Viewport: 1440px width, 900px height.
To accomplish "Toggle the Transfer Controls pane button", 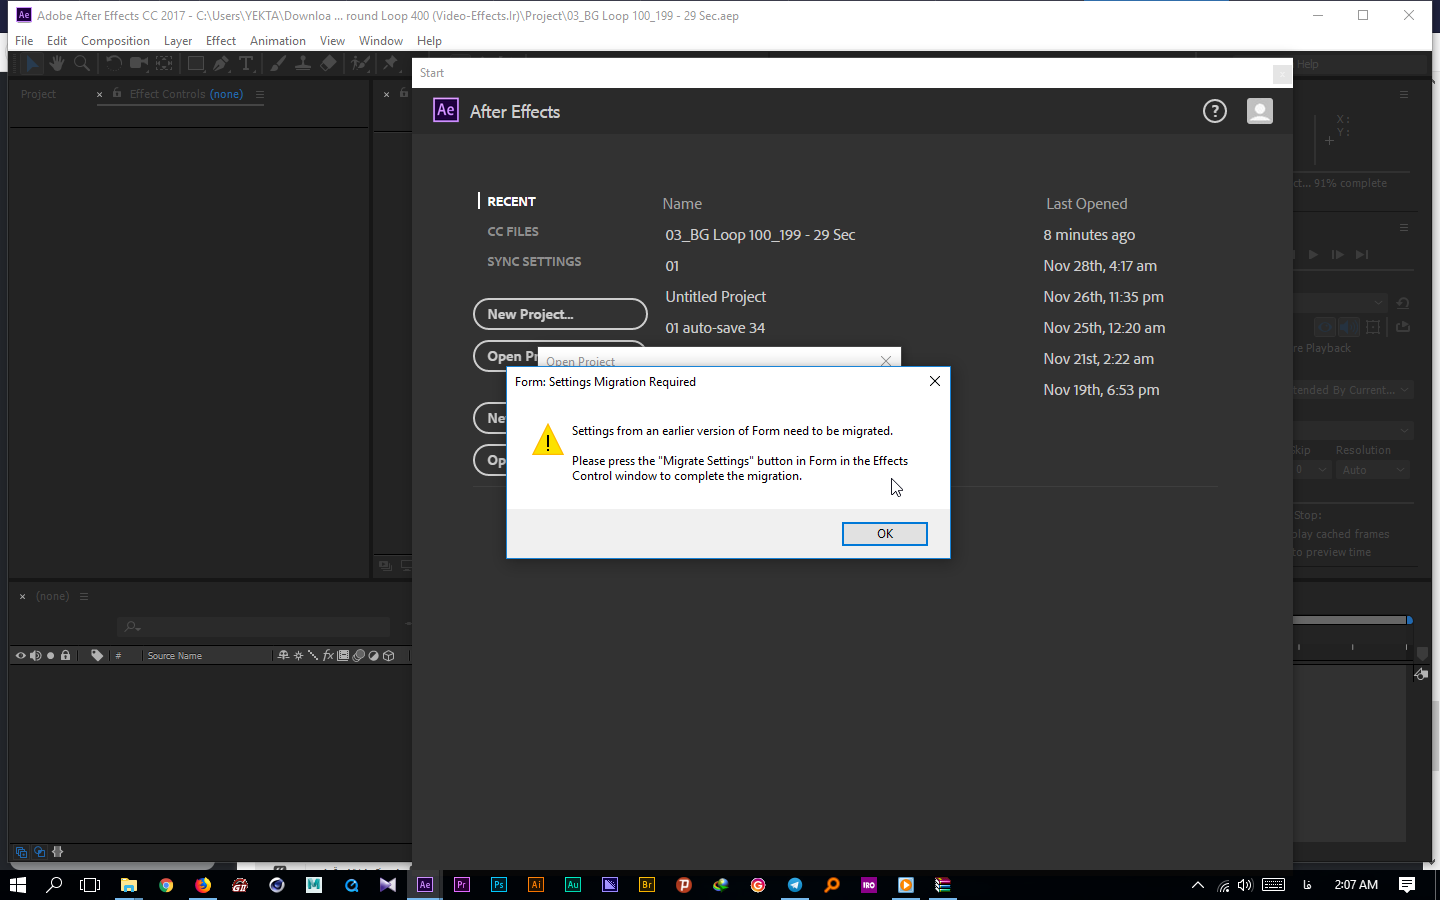I will coord(40,852).
